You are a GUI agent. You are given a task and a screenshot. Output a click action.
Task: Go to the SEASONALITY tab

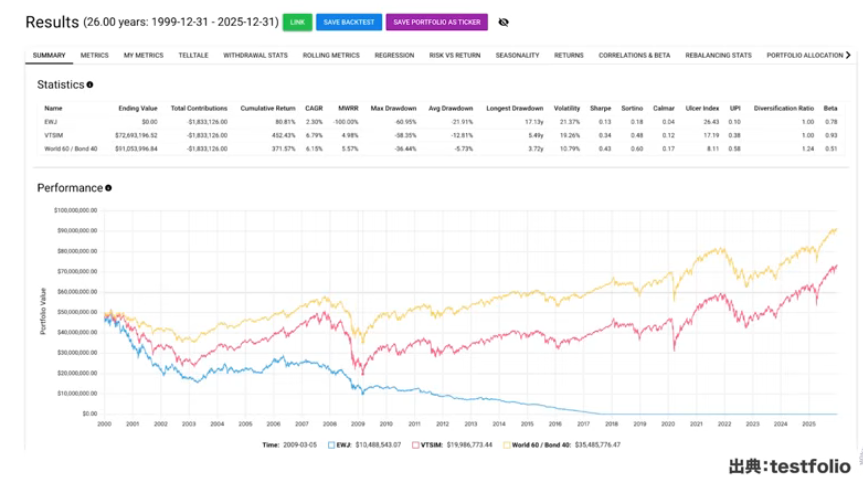click(517, 56)
